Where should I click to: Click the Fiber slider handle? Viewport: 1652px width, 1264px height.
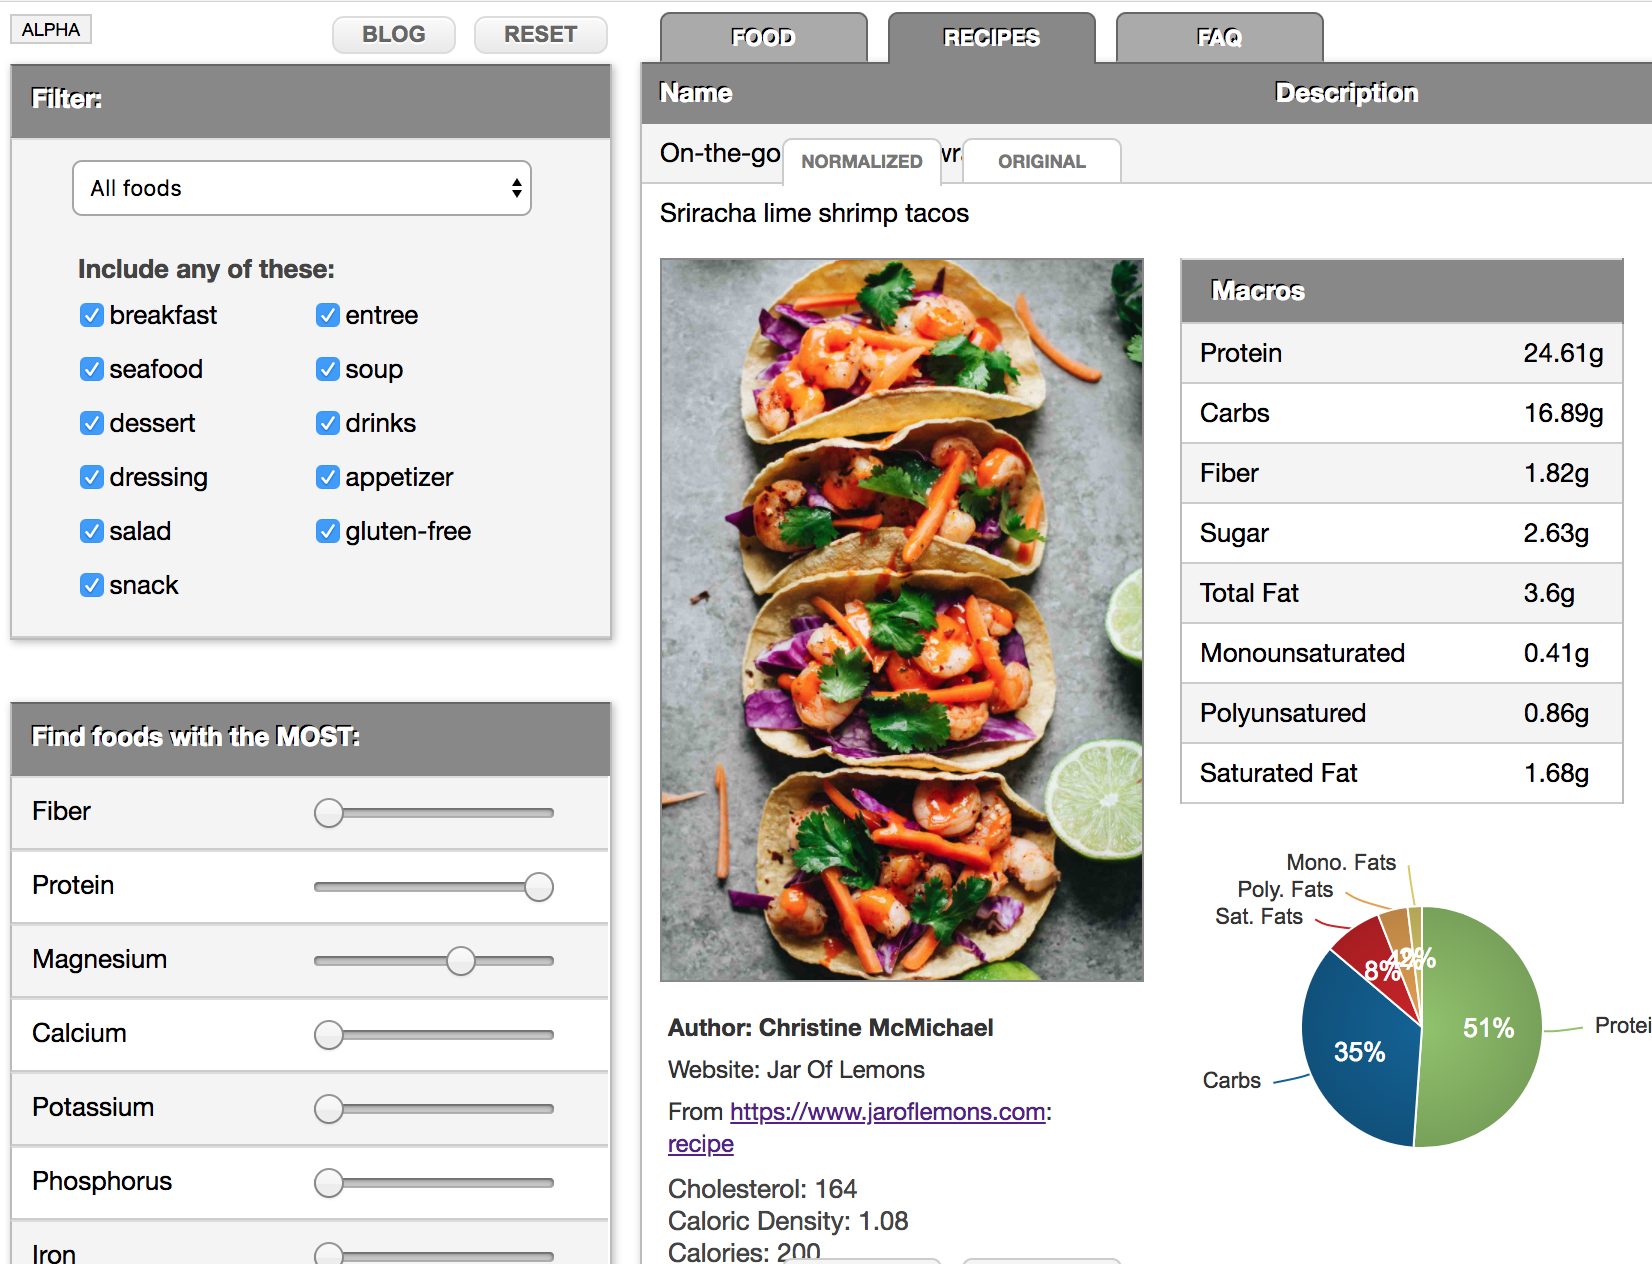click(x=329, y=813)
